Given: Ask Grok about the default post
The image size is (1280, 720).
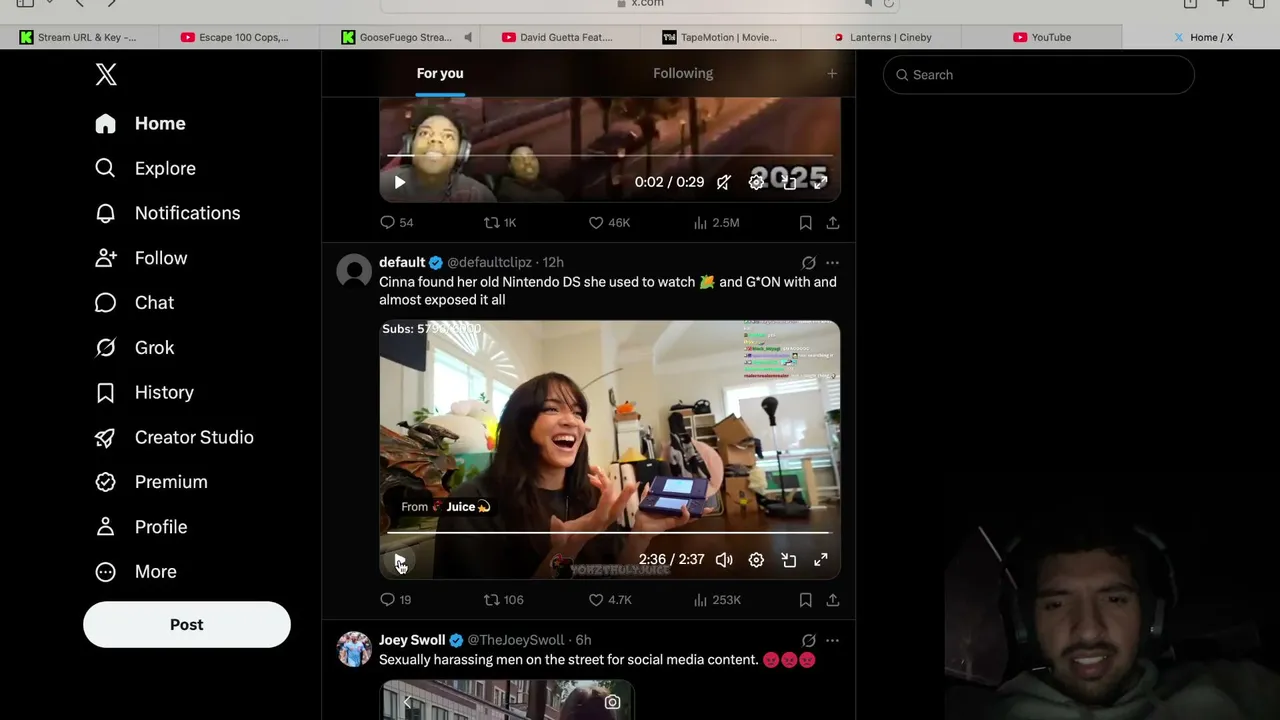Looking at the screenshot, I should 808,263.
